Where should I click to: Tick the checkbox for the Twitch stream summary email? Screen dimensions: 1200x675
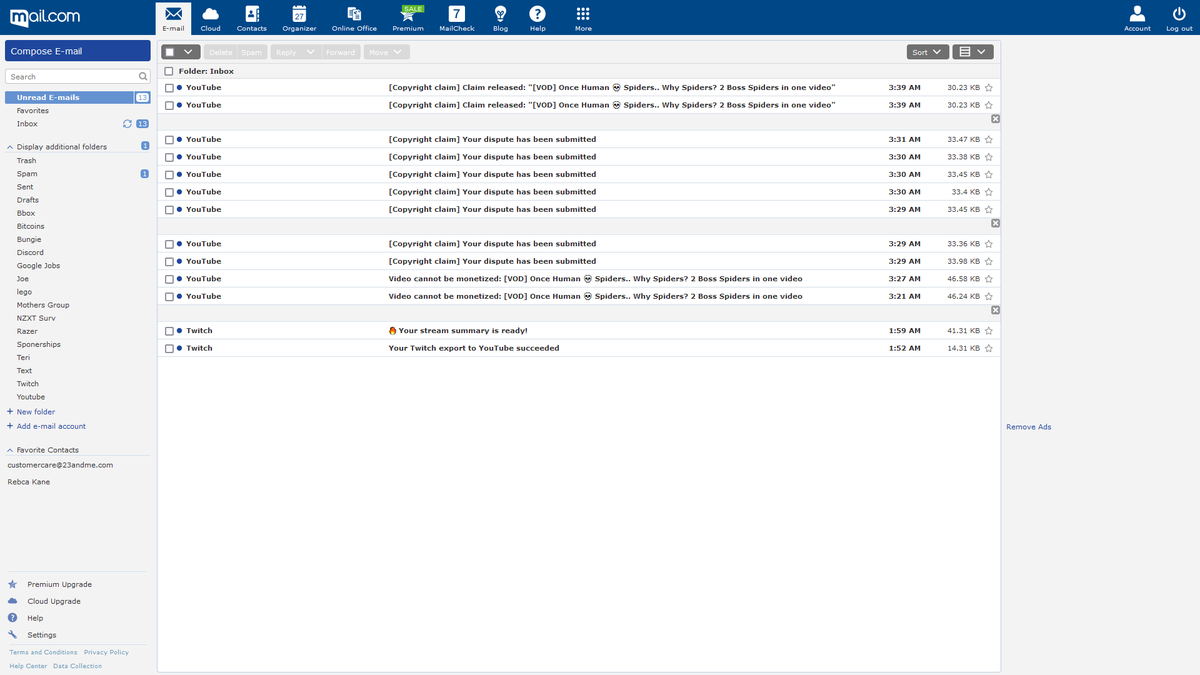tap(169, 331)
